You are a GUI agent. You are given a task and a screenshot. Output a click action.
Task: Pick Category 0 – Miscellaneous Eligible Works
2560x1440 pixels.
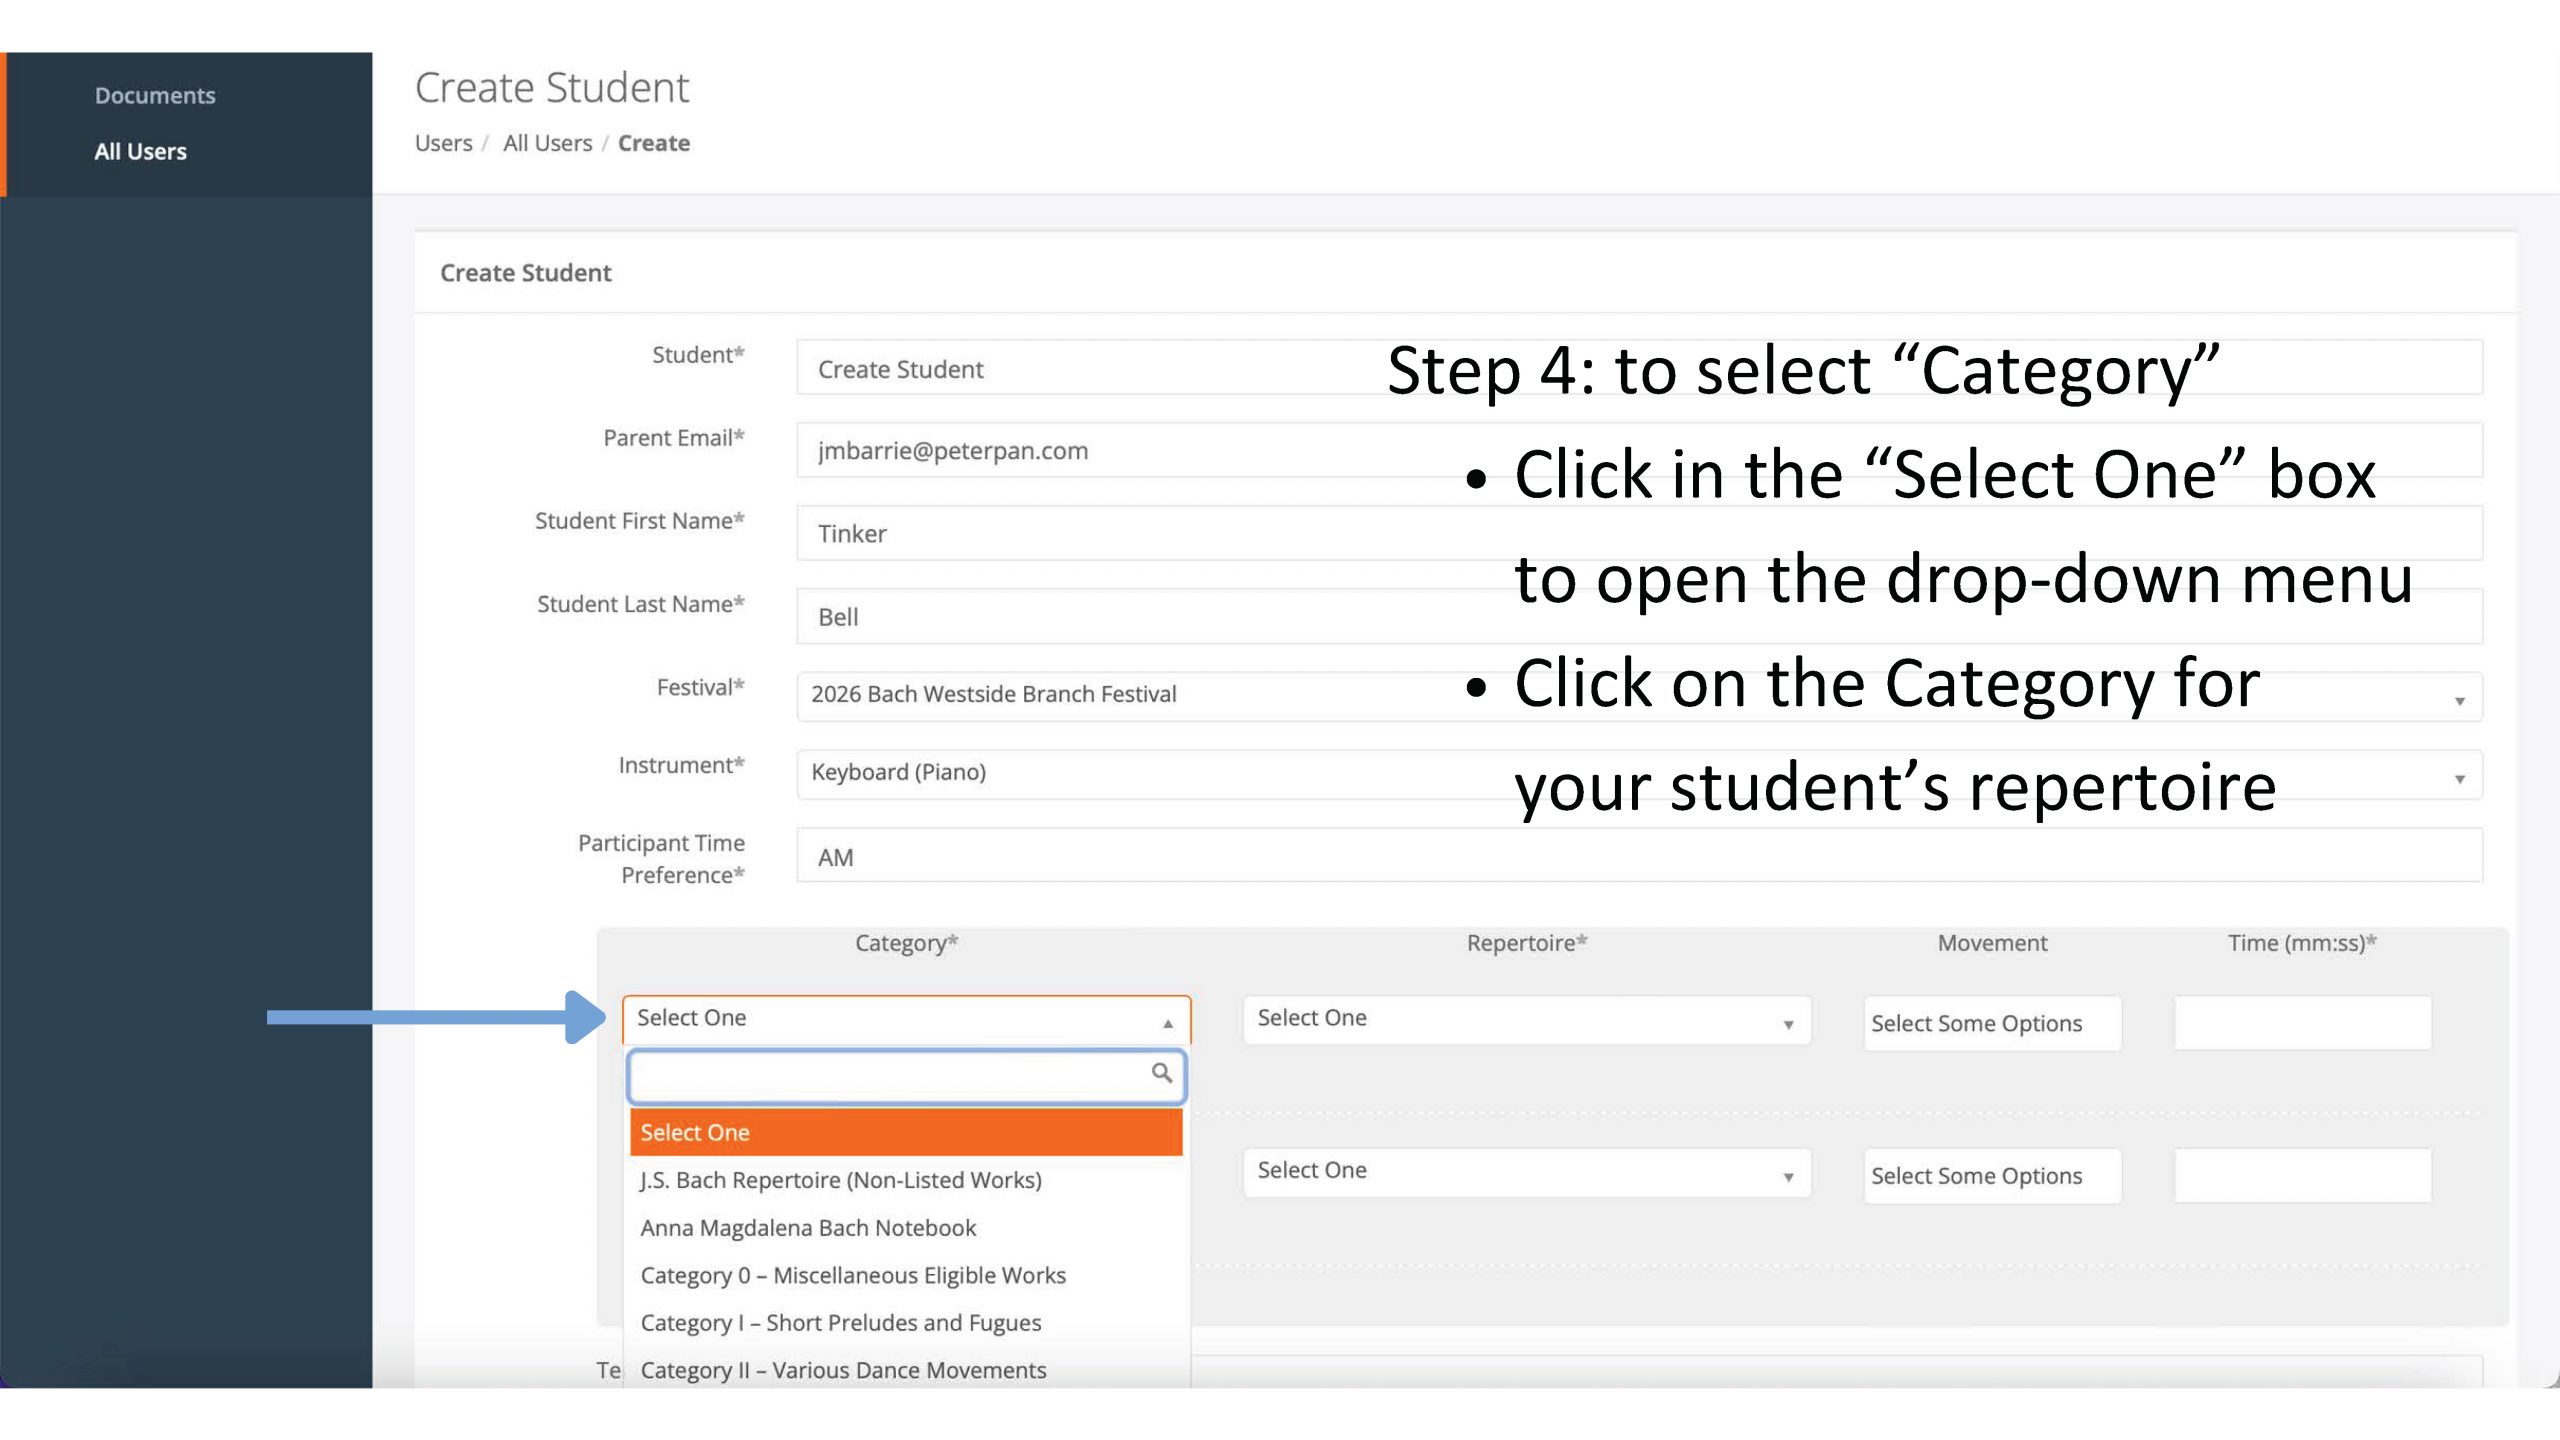[x=853, y=1276]
